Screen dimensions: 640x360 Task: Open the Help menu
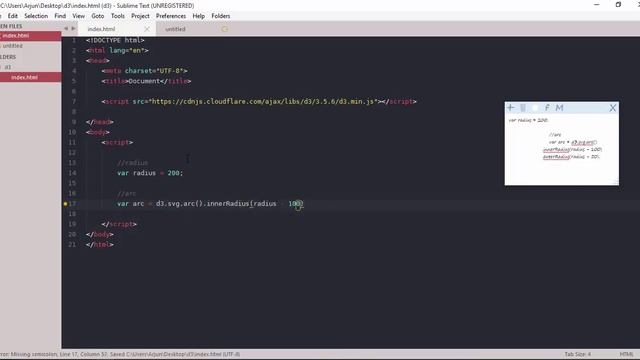pos(198,16)
